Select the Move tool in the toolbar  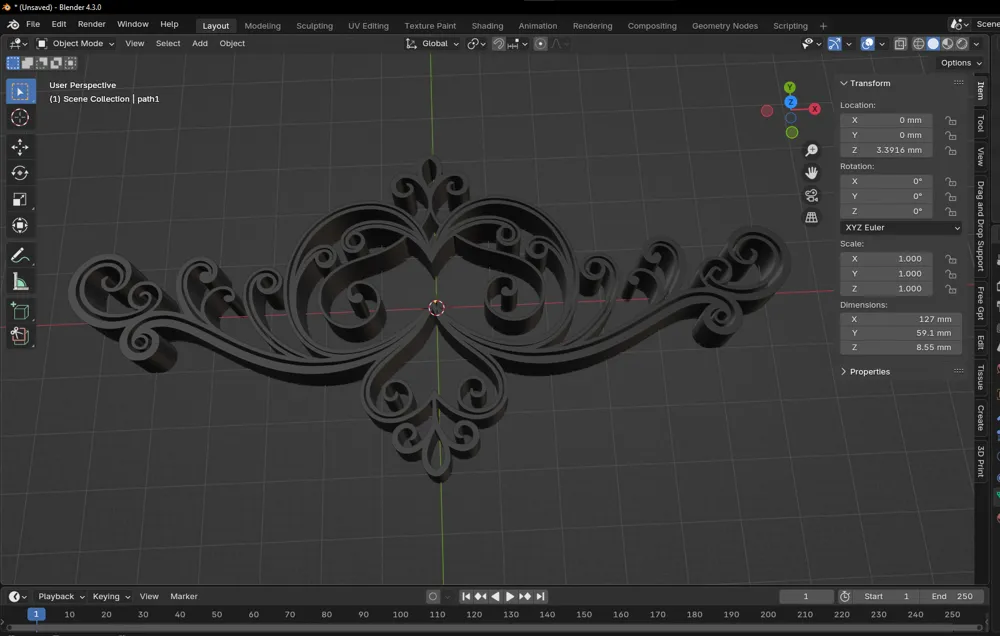tap(20, 146)
